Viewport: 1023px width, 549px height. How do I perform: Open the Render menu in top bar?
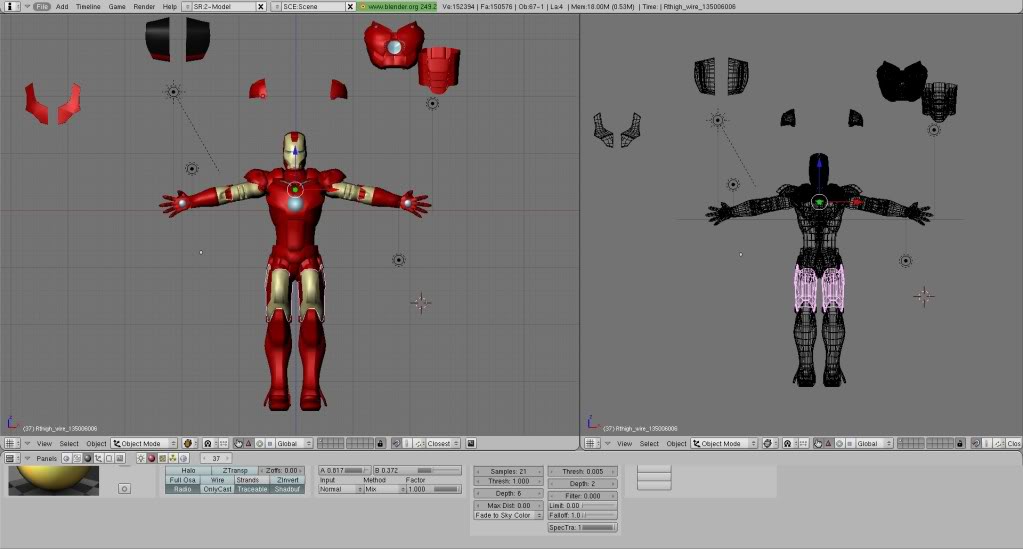(x=144, y=6)
